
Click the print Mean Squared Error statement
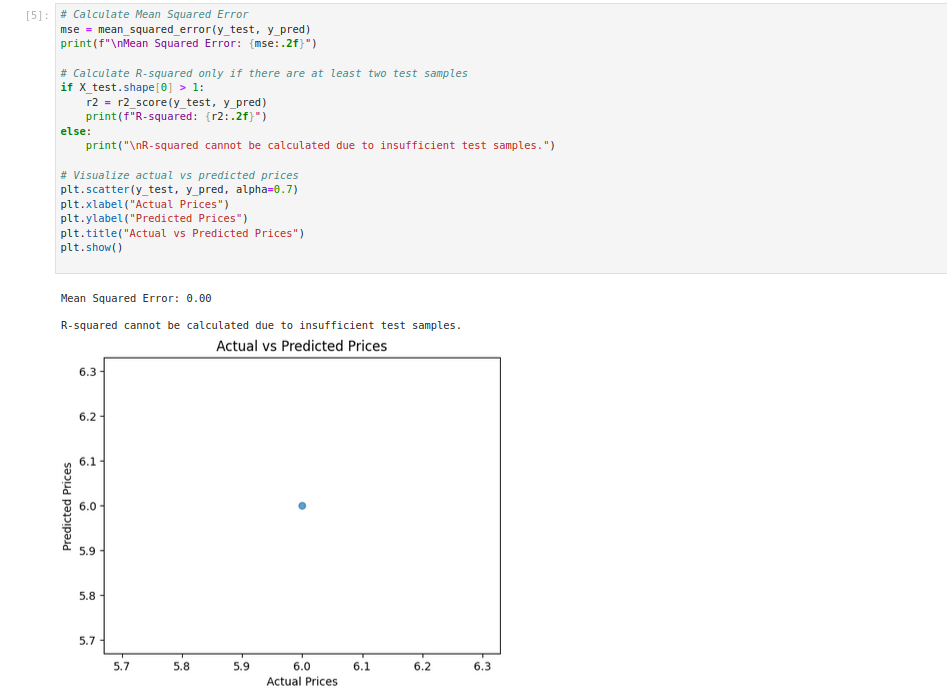pos(188,44)
